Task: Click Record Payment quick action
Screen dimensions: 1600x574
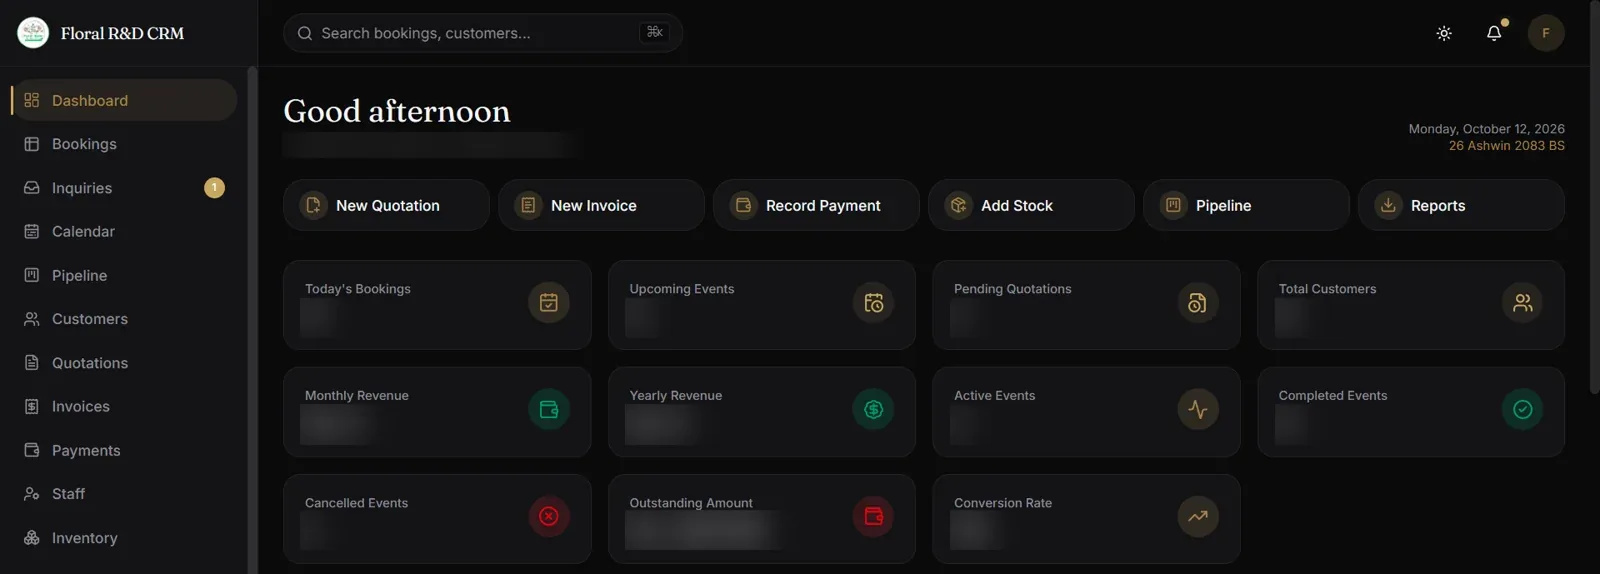Action: (816, 205)
